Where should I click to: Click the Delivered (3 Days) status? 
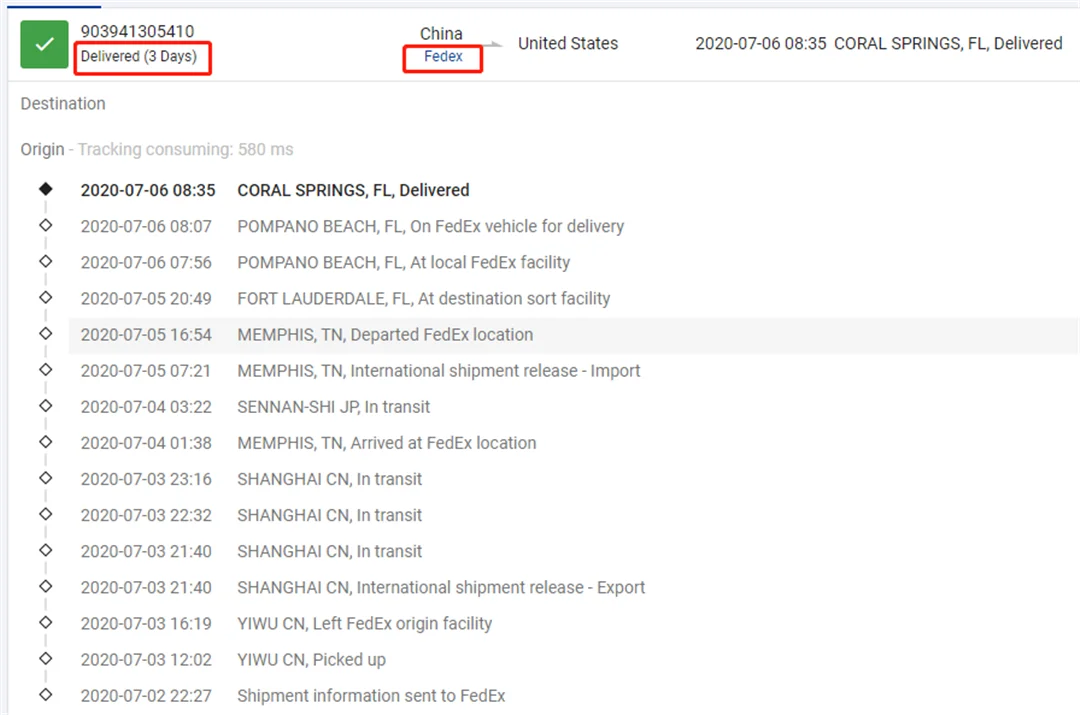[138, 56]
